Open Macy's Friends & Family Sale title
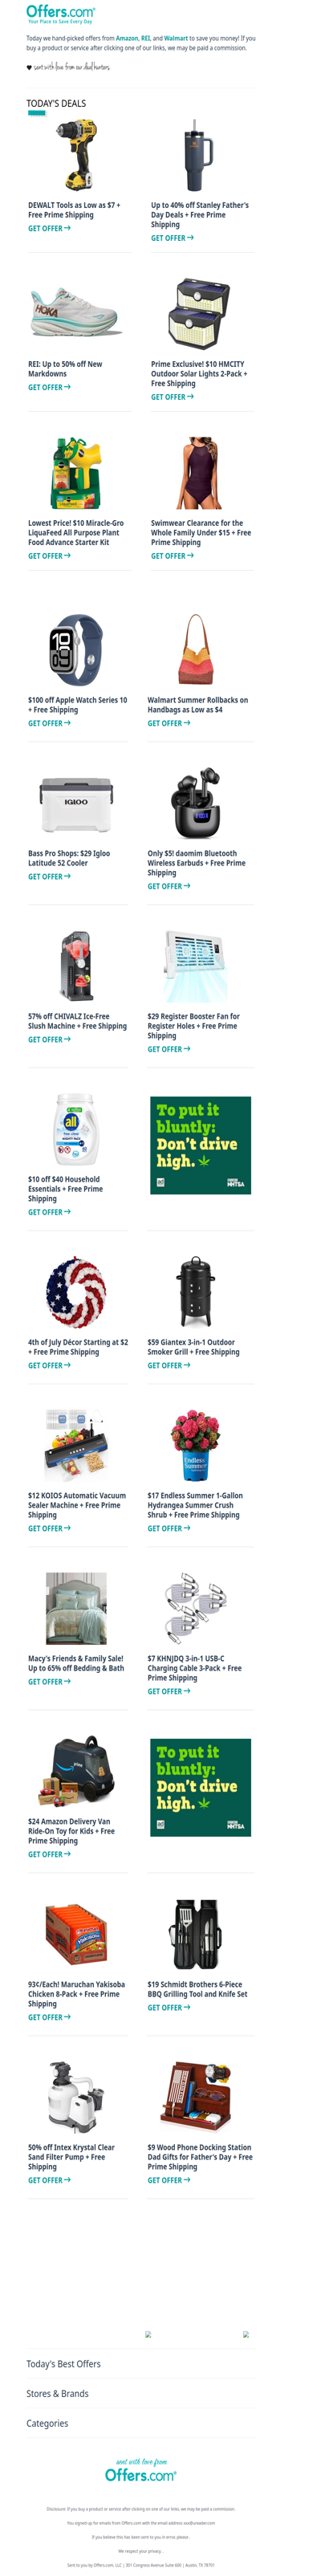 click(x=76, y=1663)
